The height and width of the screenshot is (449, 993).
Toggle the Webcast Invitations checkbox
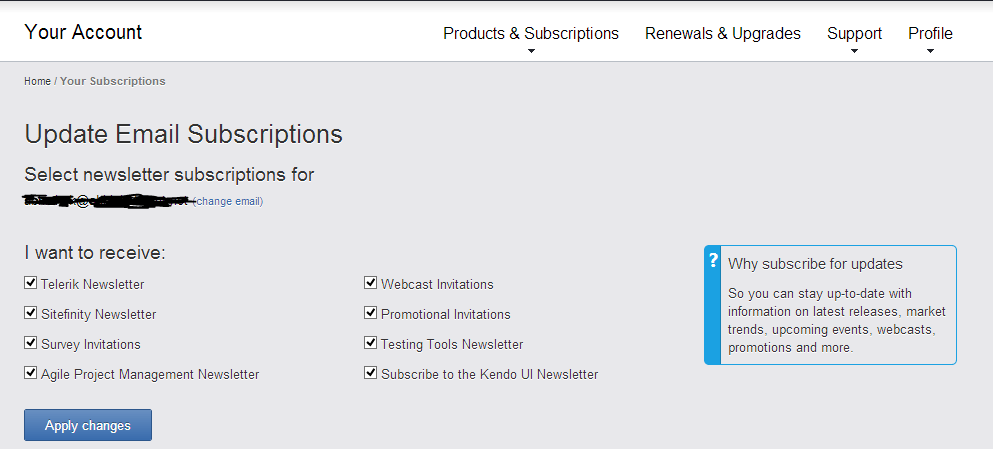[371, 283]
